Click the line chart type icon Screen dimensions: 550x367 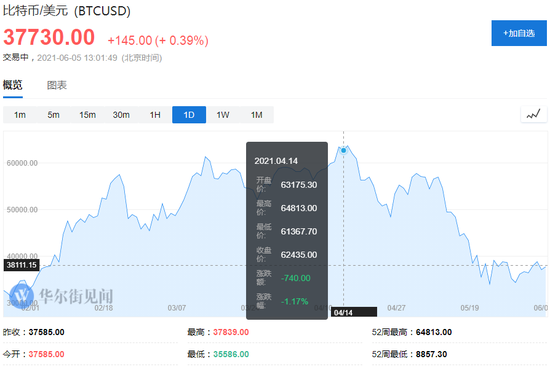[534, 114]
